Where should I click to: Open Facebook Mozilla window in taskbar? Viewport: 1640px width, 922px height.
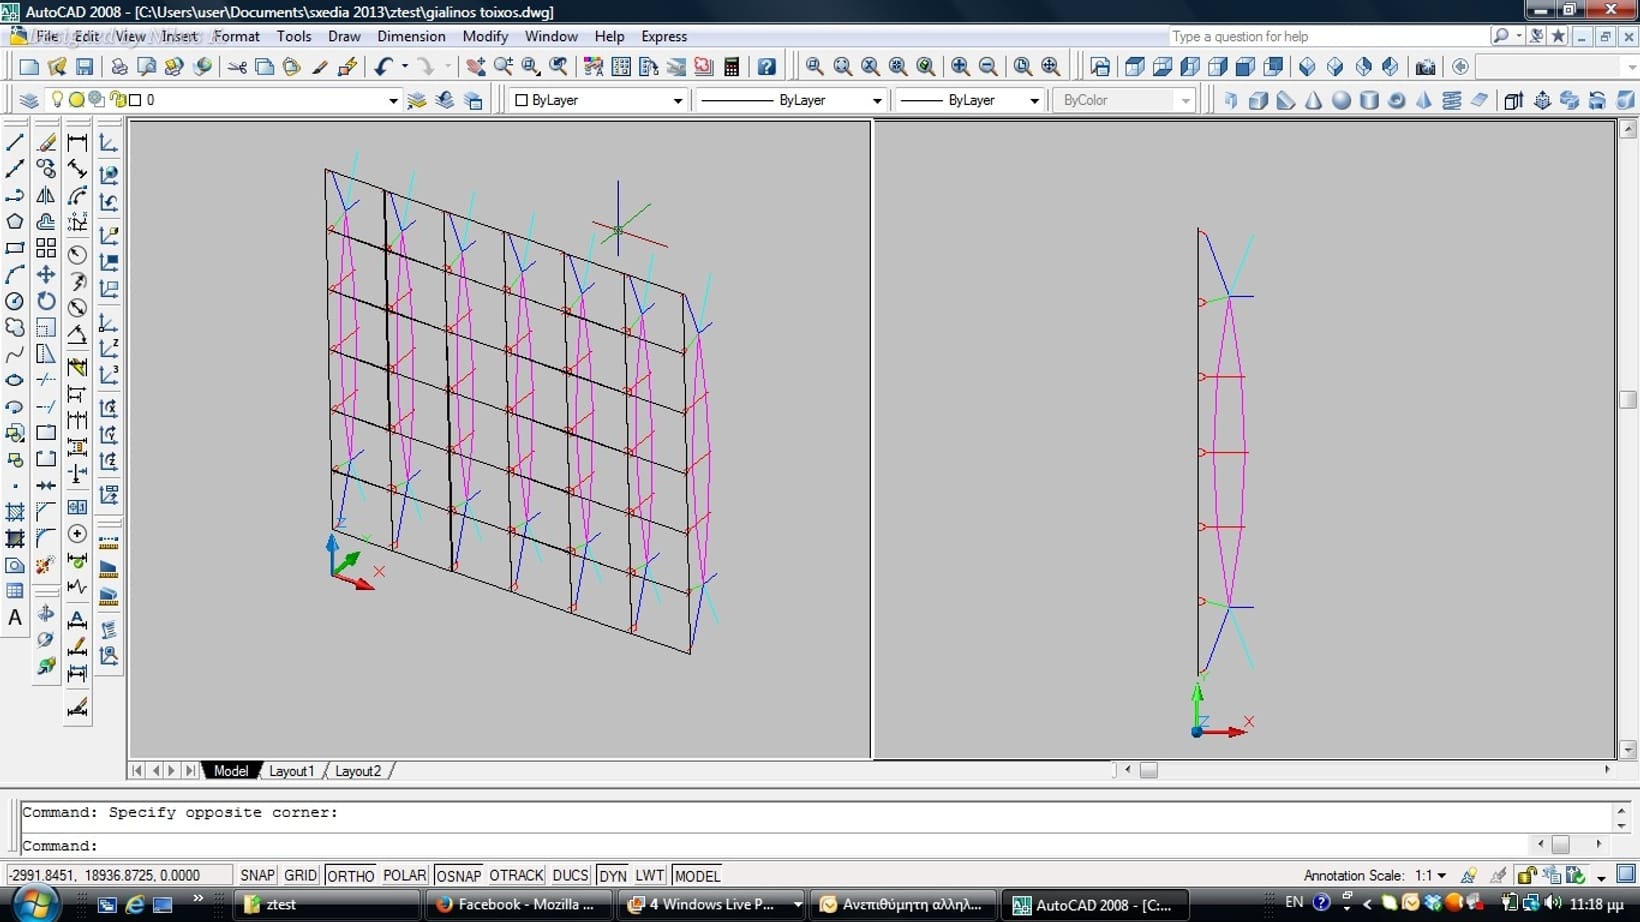pos(516,904)
